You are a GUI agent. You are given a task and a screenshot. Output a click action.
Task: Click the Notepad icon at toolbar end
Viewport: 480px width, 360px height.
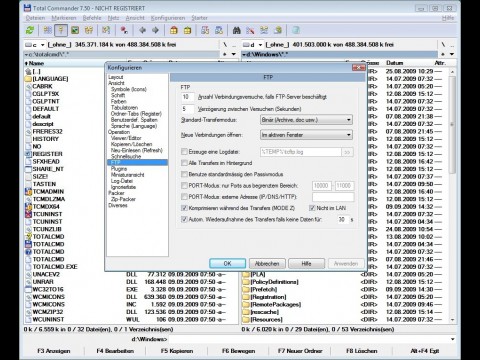coord(296,30)
